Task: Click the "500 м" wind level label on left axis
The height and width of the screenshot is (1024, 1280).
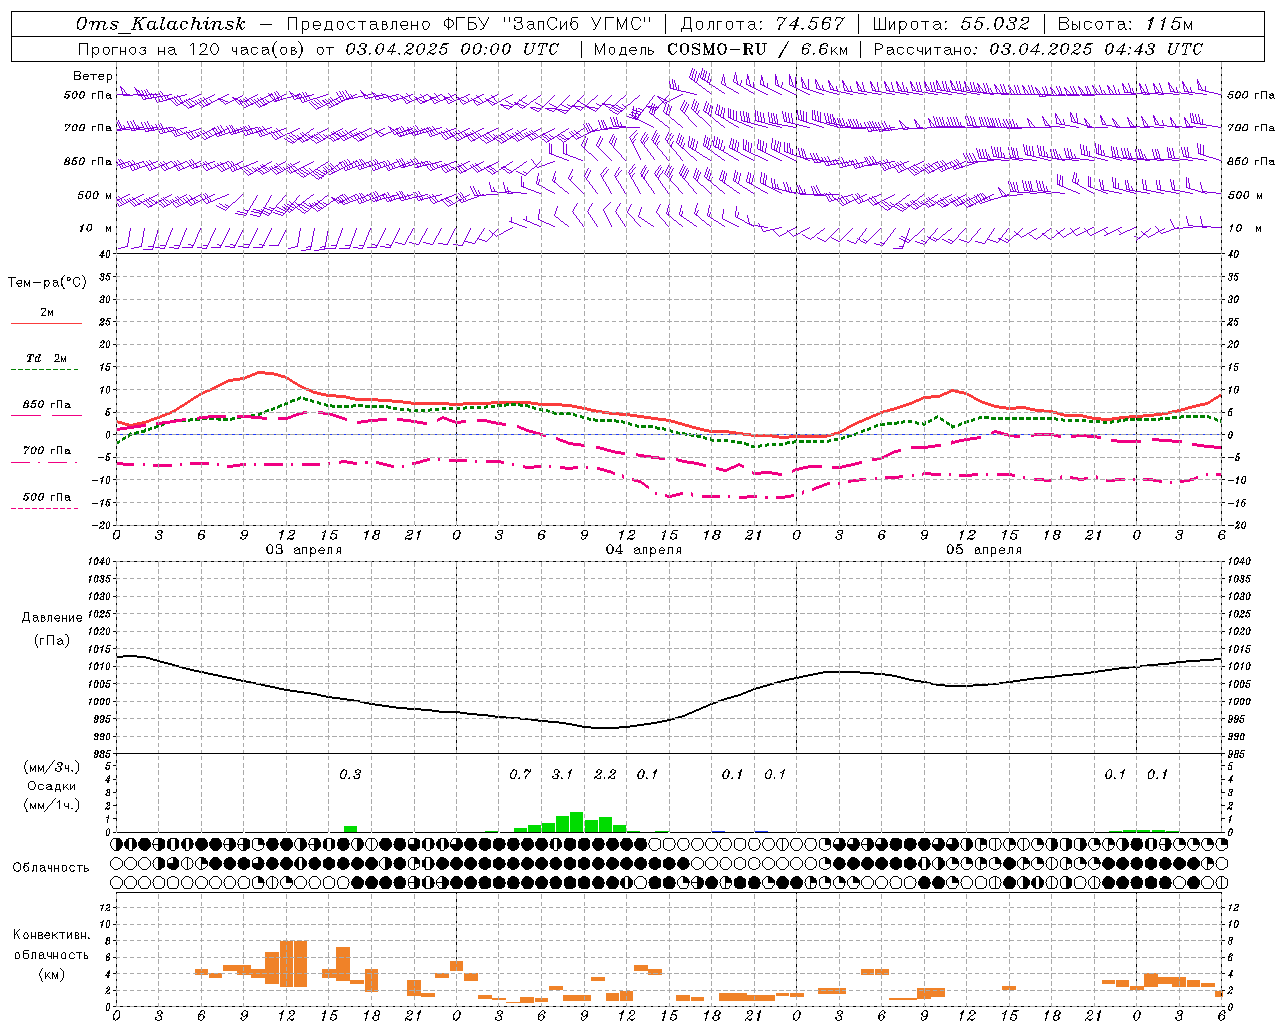Action: 95,196
